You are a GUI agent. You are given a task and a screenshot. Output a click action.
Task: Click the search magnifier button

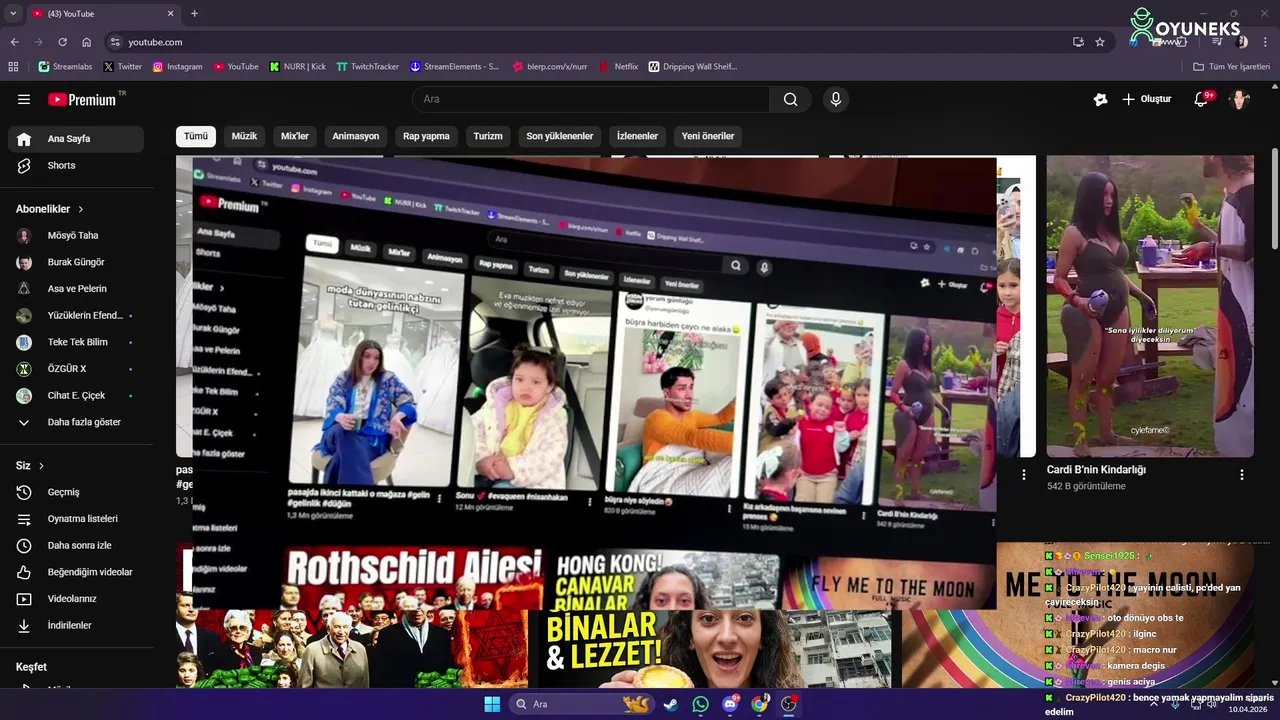[791, 99]
